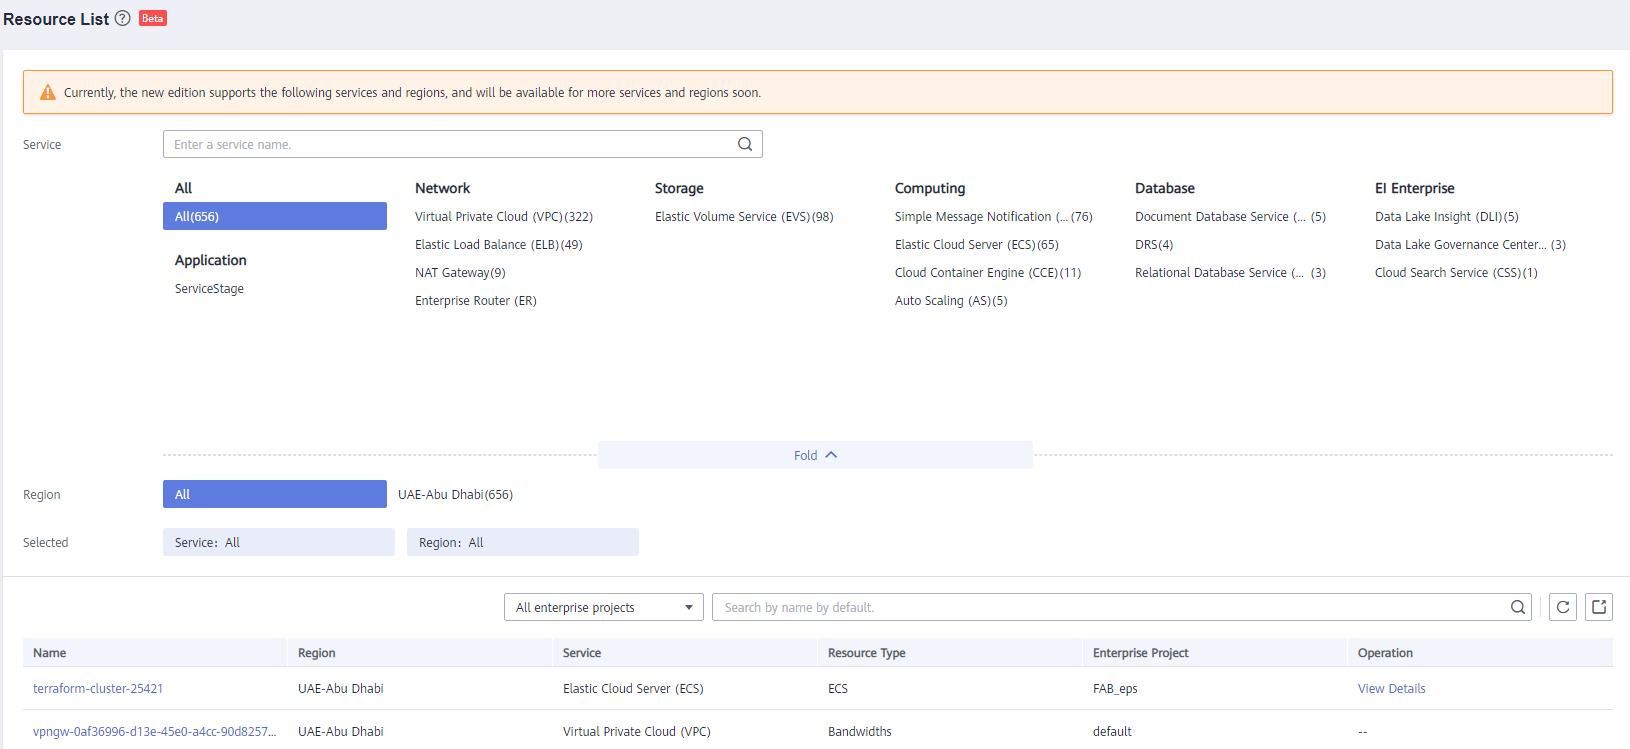Click the service name search field

click(x=463, y=144)
